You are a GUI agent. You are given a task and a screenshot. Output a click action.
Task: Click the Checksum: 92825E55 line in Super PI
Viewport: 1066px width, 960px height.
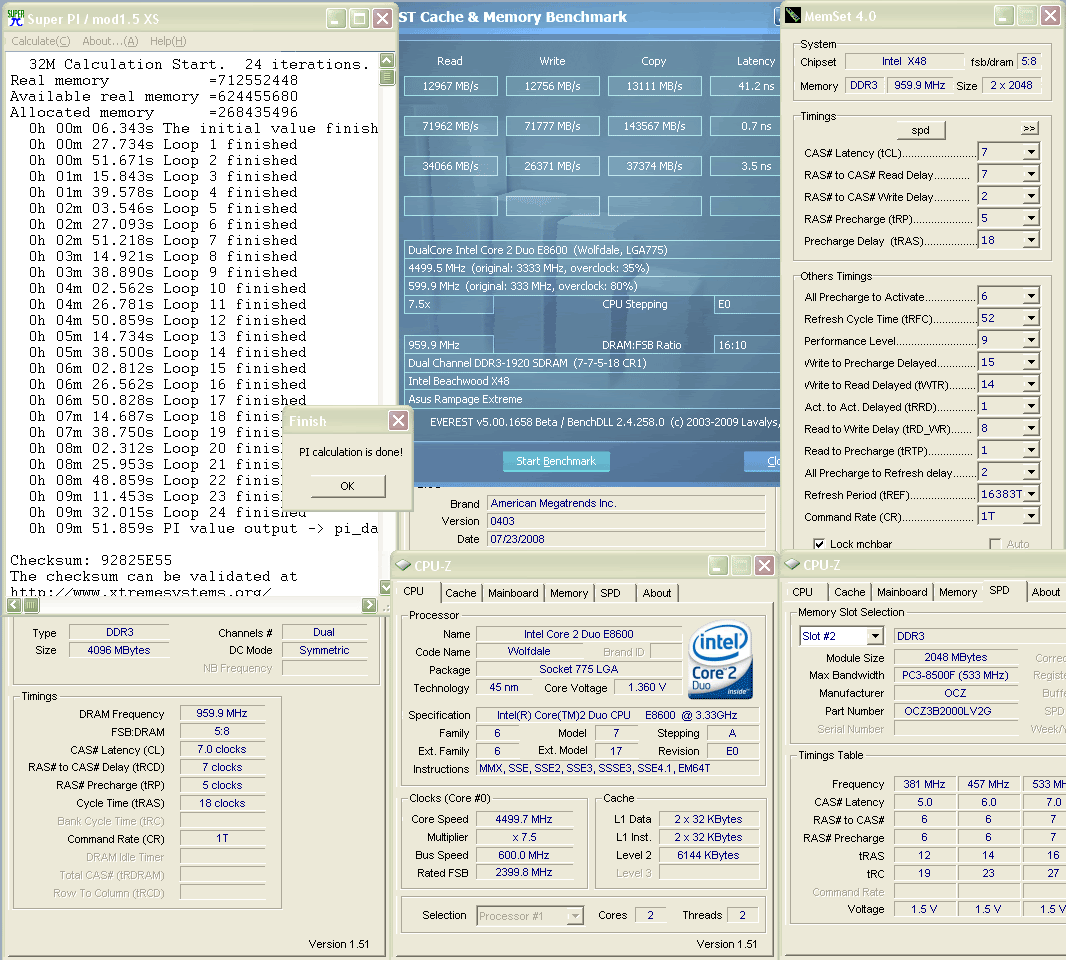coord(91,560)
